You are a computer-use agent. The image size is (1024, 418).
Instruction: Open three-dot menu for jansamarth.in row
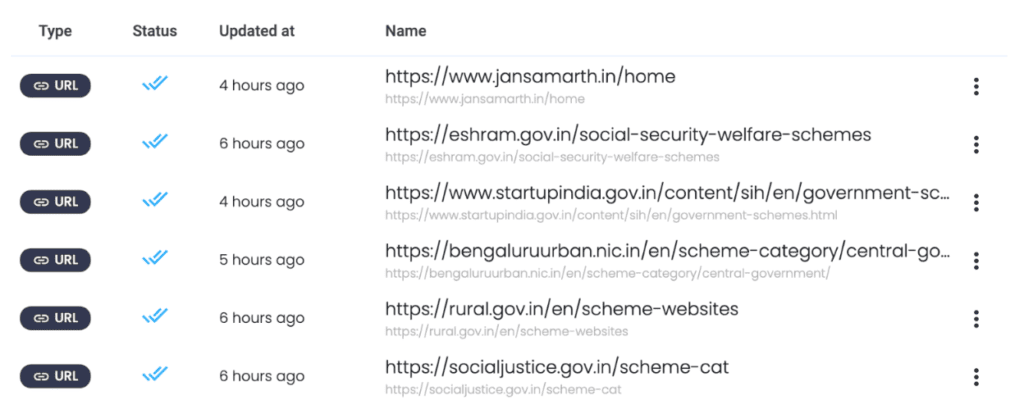(x=976, y=87)
